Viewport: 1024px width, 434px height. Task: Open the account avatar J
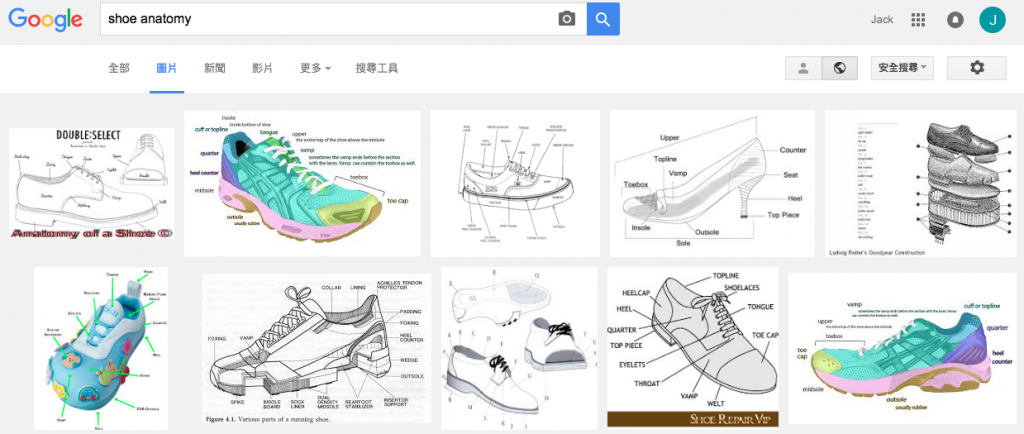tap(992, 20)
